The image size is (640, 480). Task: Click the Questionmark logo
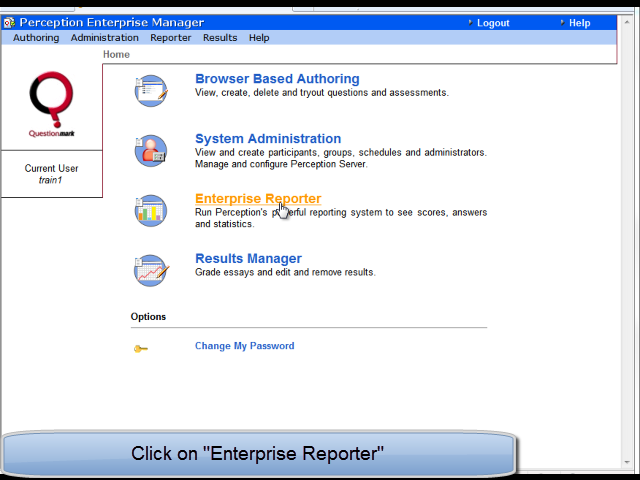(51, 104)
